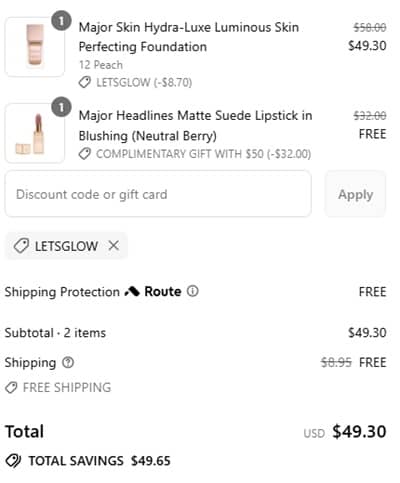Click the TOTAL SAVINGS tags icon

click(x=13, y=461)
